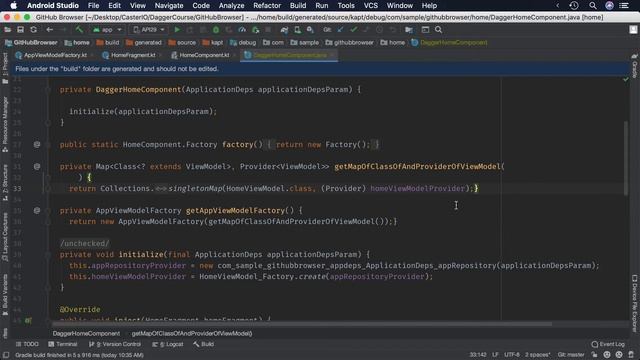This screenshot has width=640, height=360.
Task: Open the SDK Manager icon
Action: tap(310, 30)
